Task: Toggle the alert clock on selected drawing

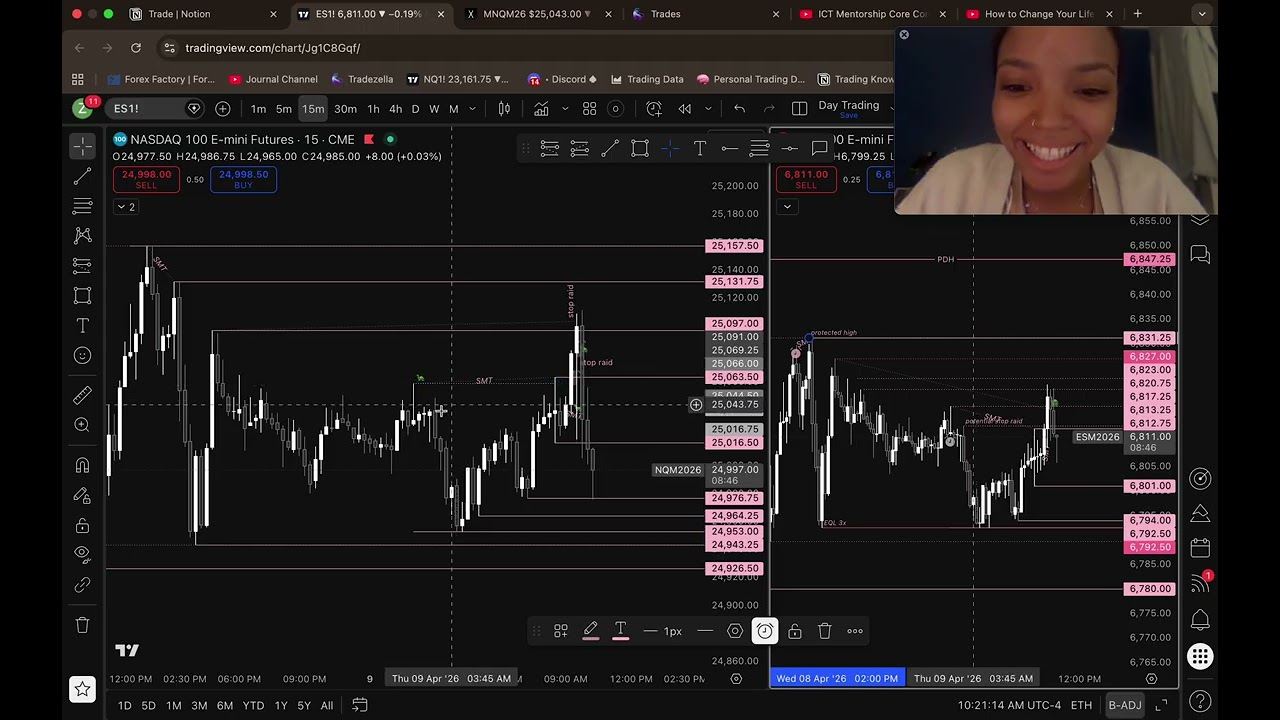Action: pos(765,631)
